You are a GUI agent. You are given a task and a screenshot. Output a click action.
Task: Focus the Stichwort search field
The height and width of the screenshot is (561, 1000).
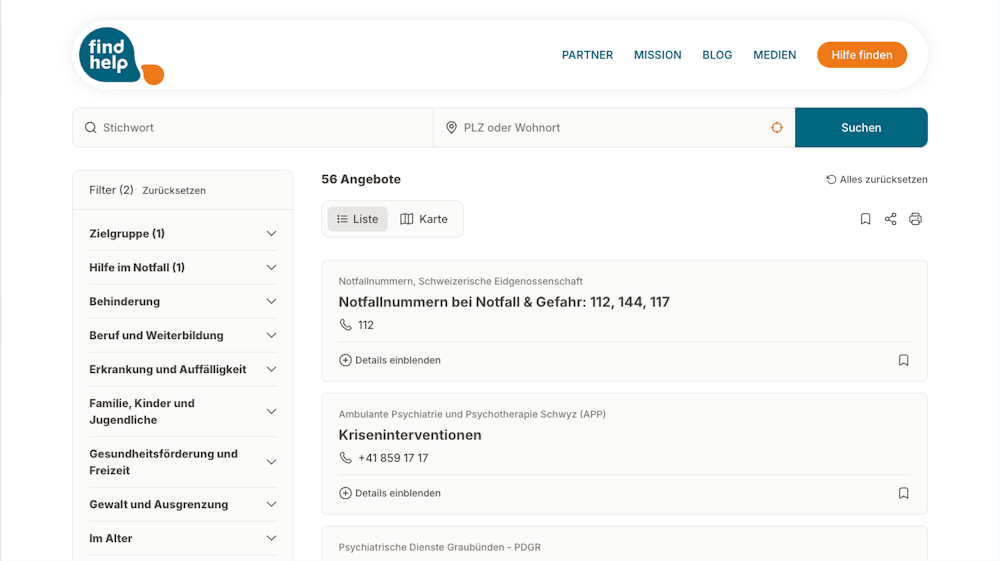coord(253,128)
